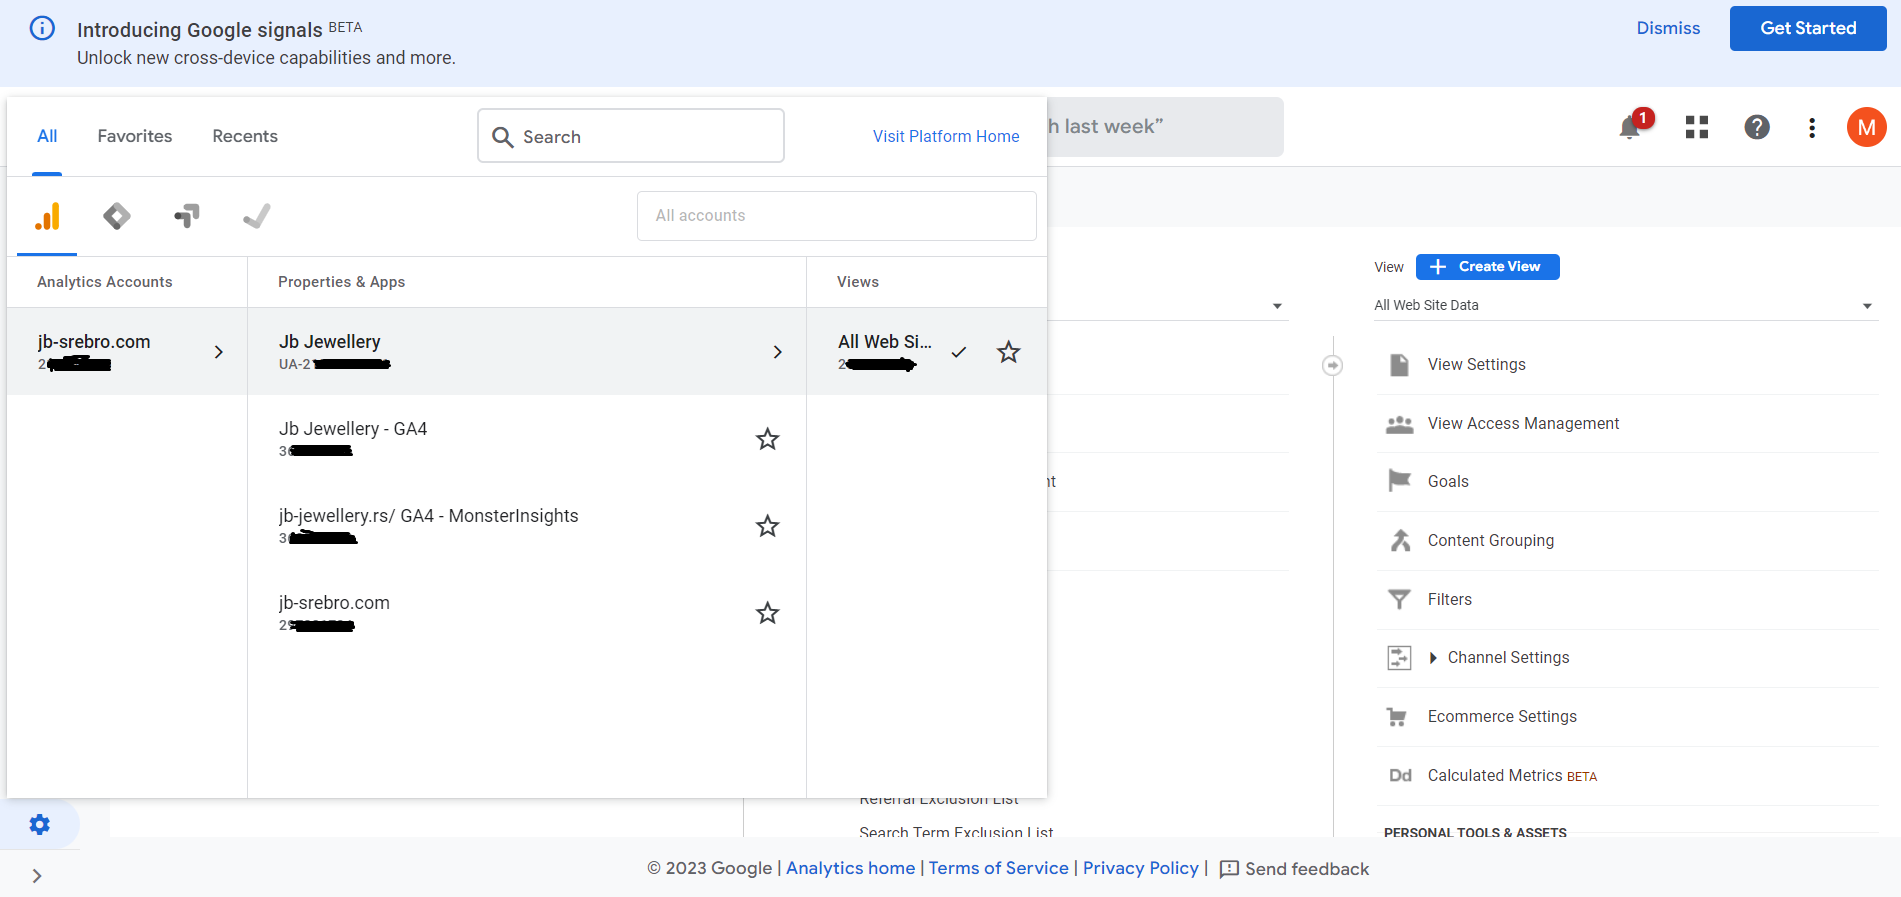Viewport: 1901px width, 897px height.
Task: Open Calculated Metrics BETA
Action: (1512, 775)
